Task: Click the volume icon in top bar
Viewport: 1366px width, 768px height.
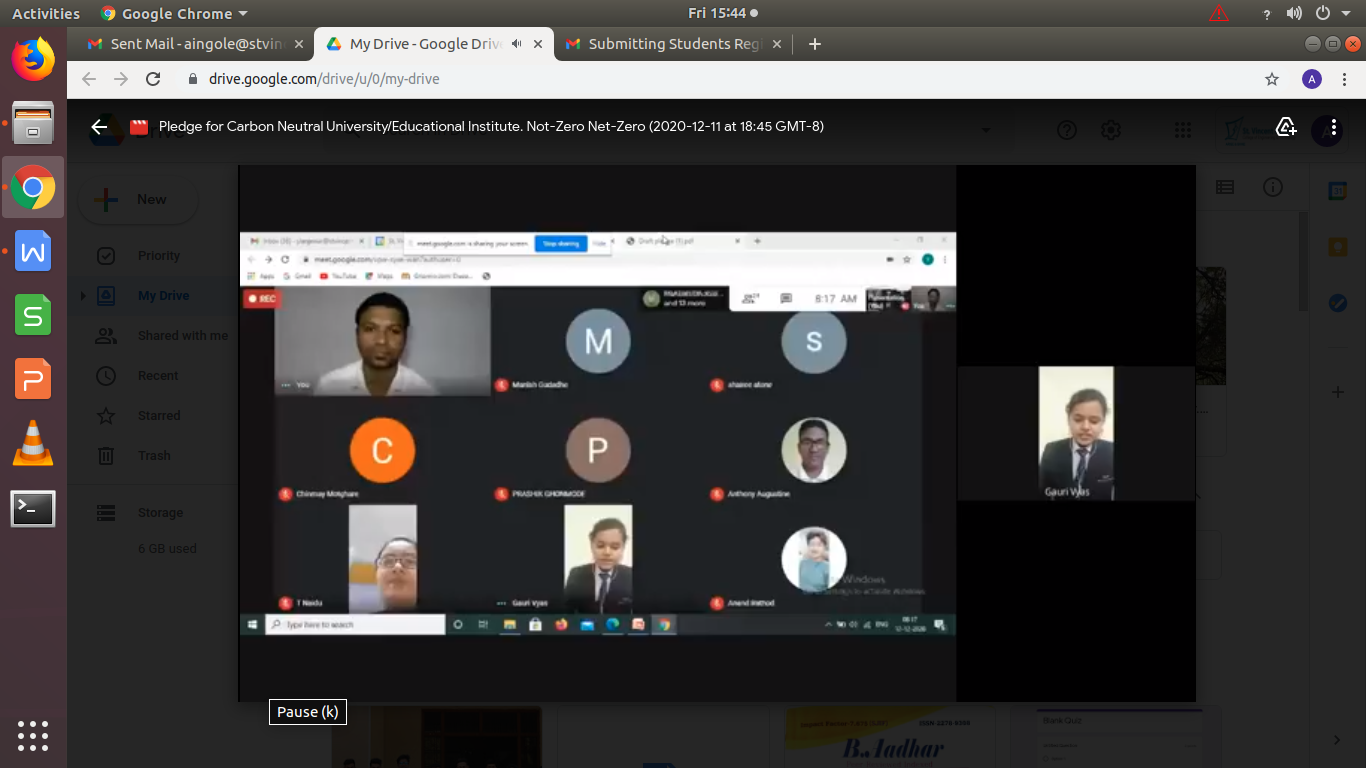Action: click(x=1294, y=13)
